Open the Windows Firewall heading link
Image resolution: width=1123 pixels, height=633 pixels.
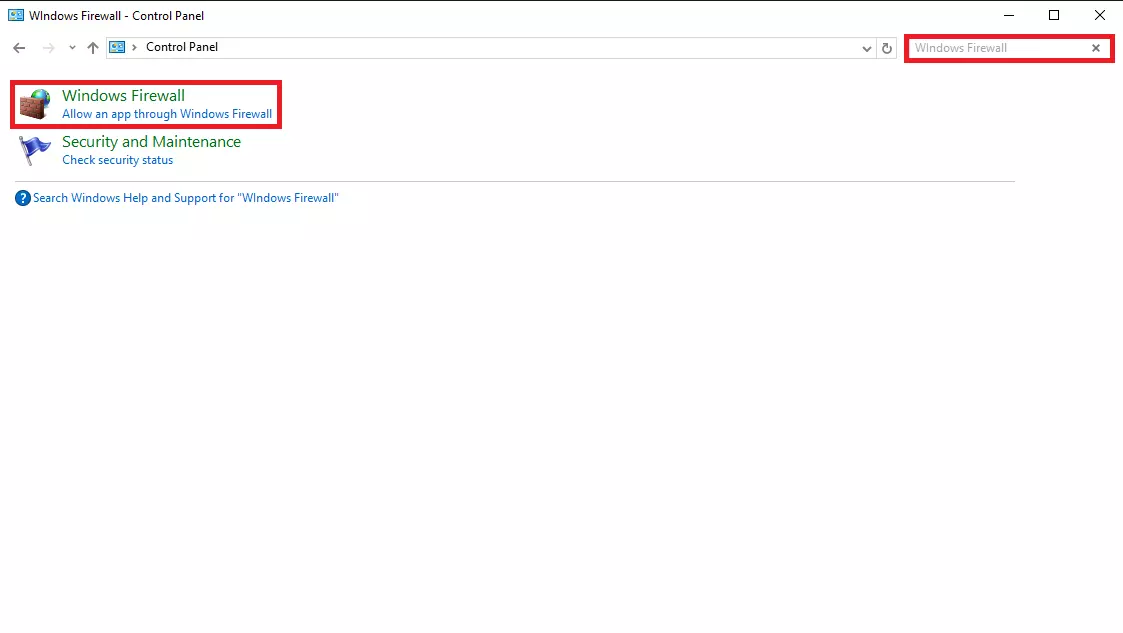tap(123, 95)
